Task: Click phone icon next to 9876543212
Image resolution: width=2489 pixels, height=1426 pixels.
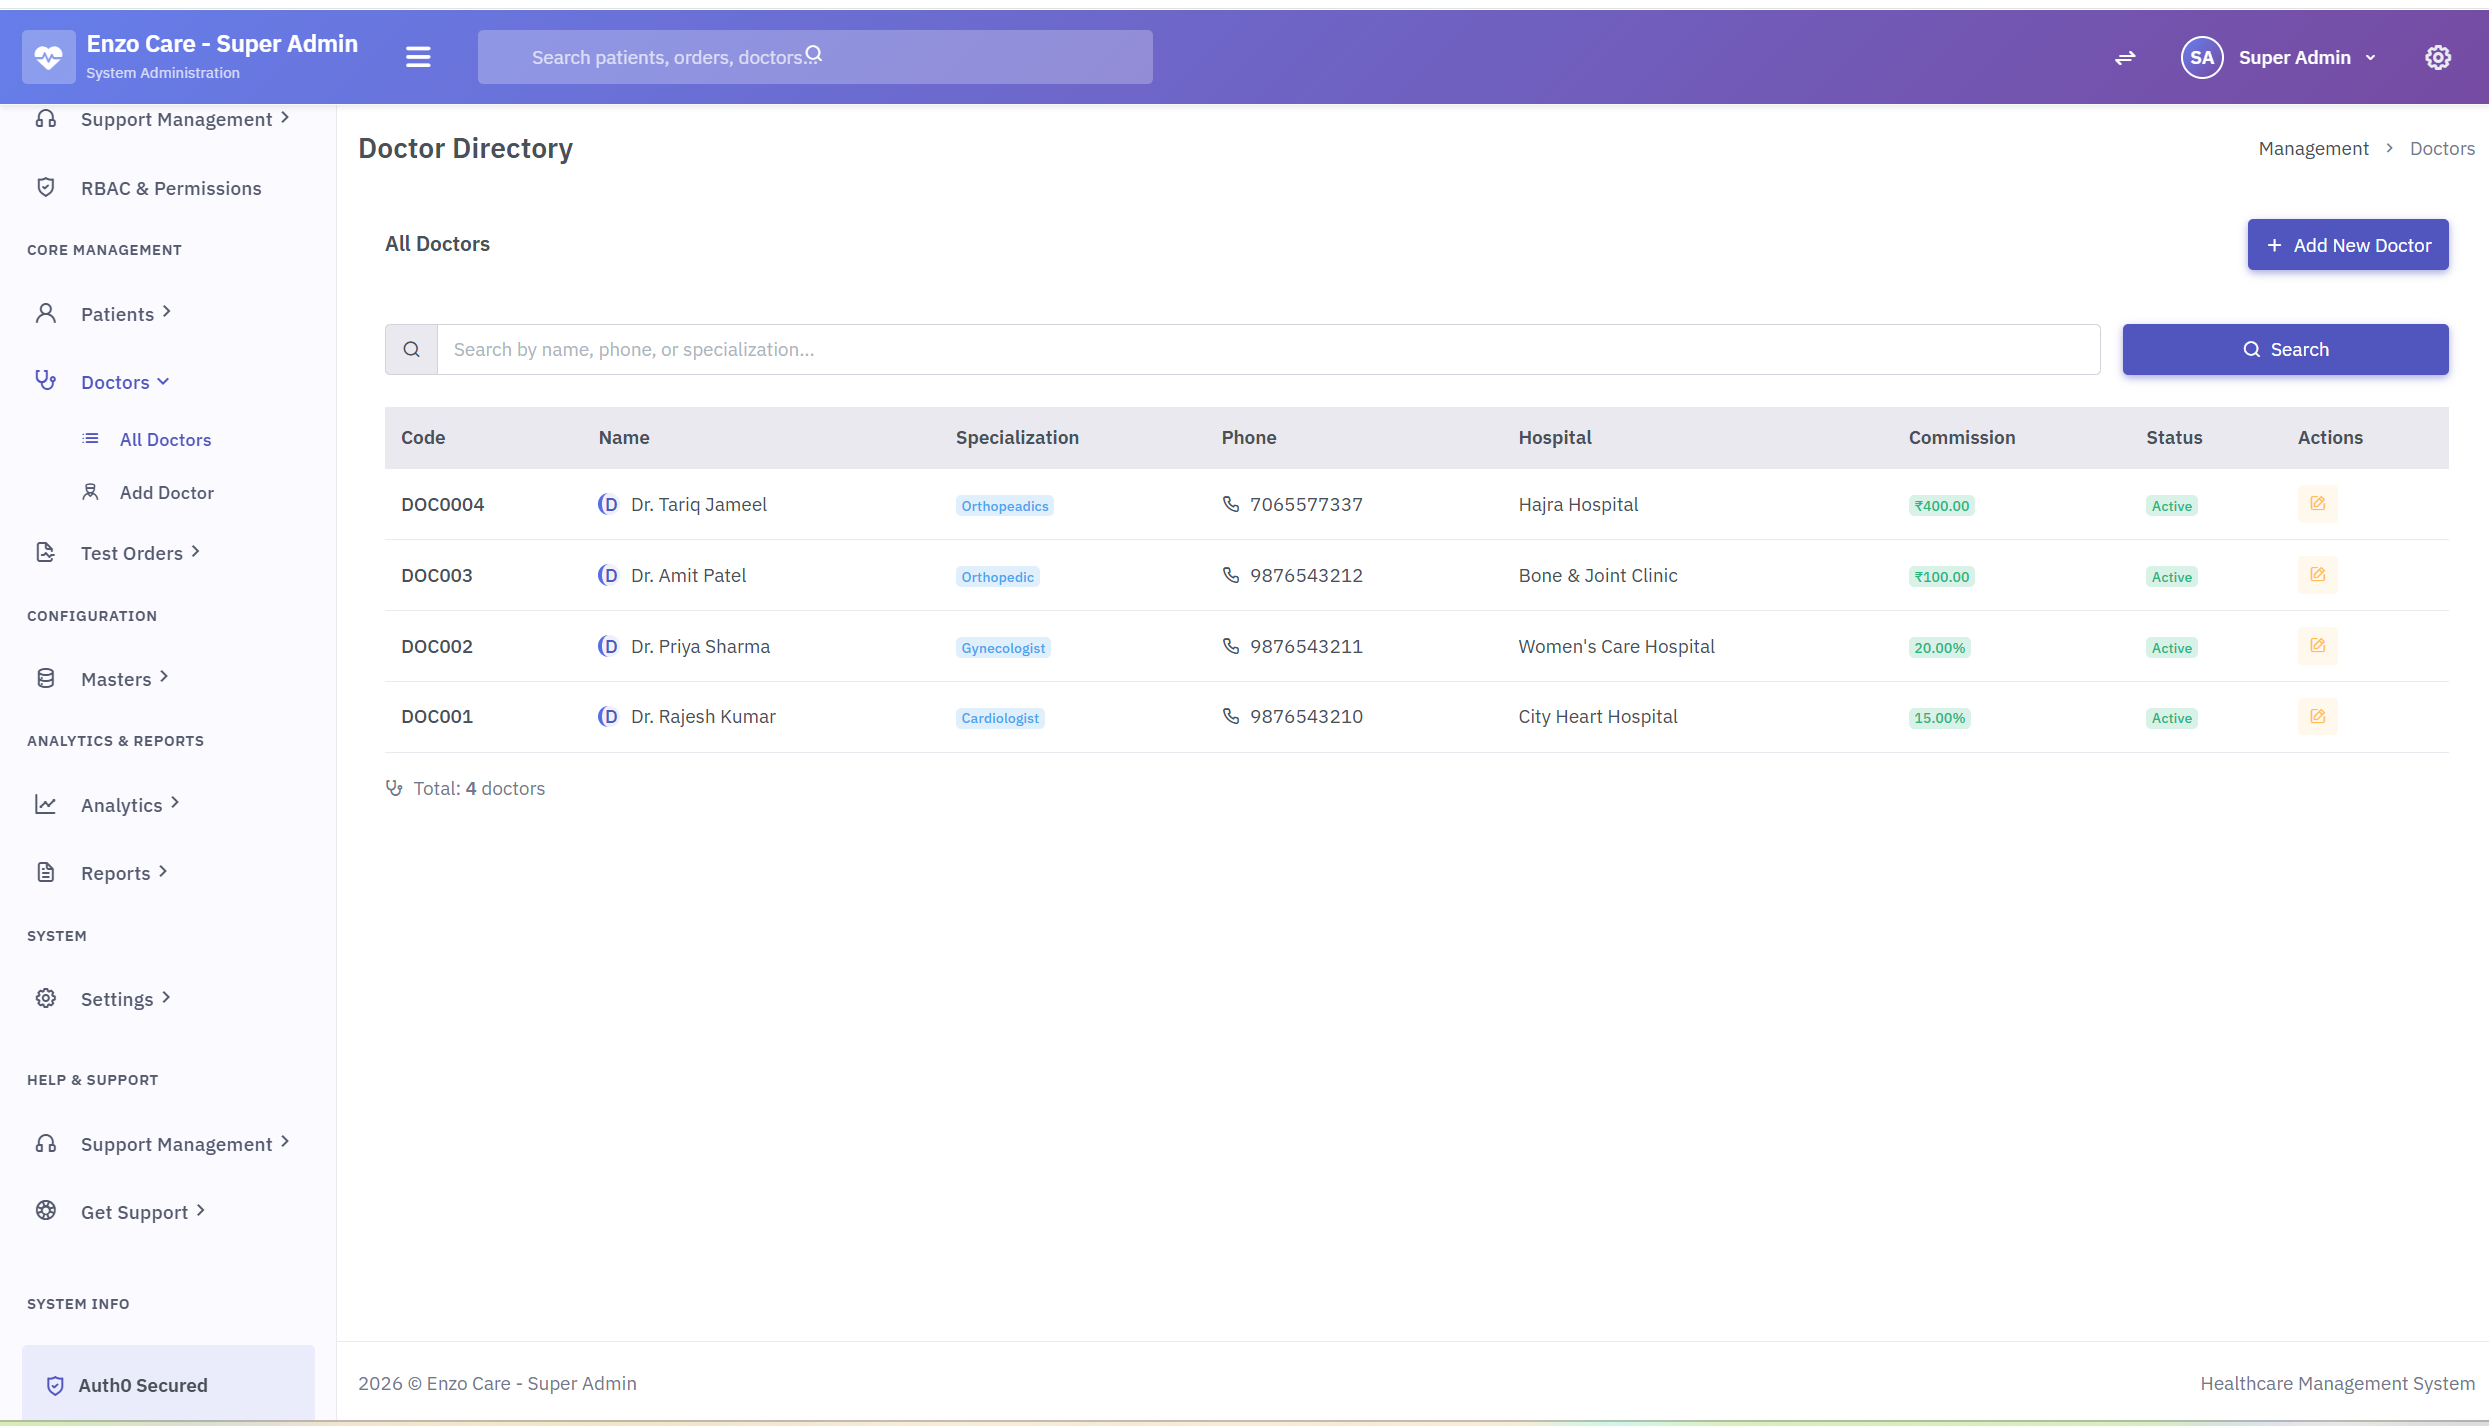Action: pos(1231,575)
